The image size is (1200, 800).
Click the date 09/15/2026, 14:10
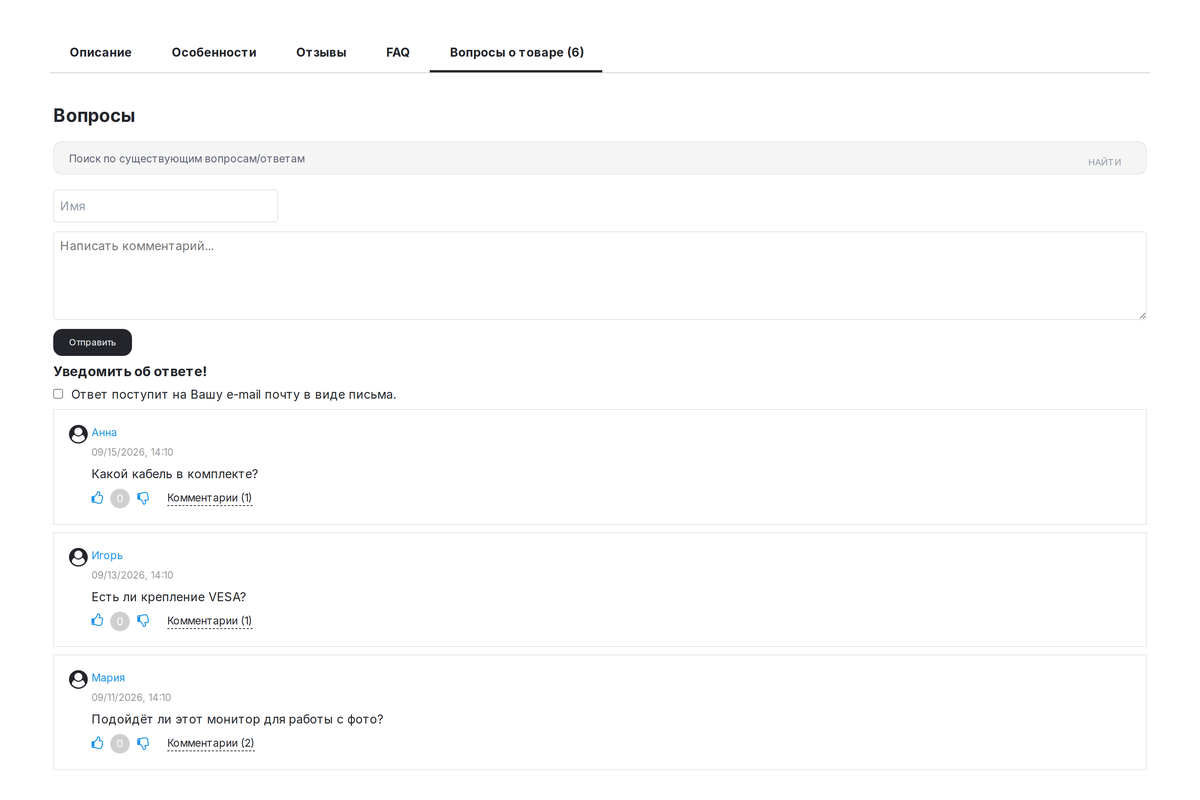132,452
